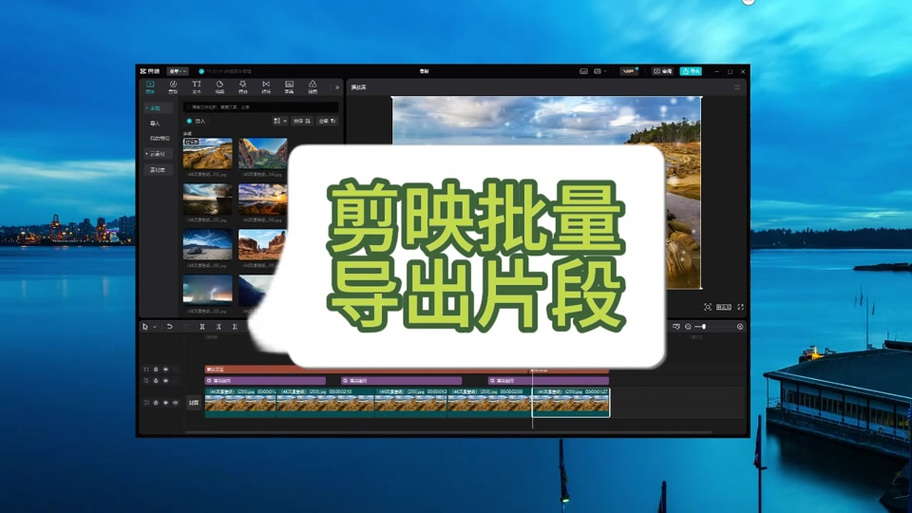Image resolution: width=912 pixels, height=513 pixels.
Task: Click the VIP badge button
Action: tap(629, 71)
